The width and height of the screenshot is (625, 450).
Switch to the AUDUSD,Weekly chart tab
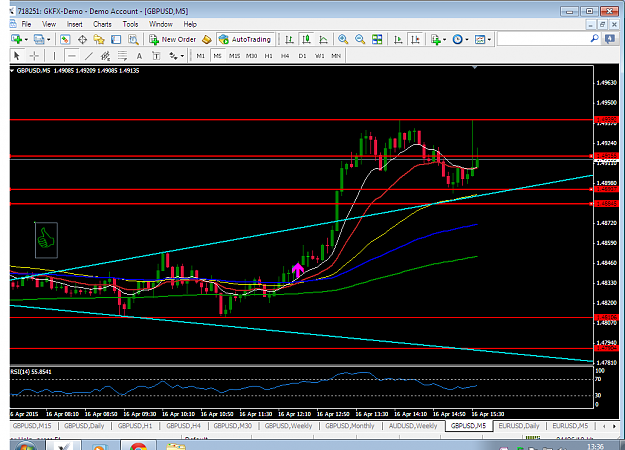click(x=413, y=426)
